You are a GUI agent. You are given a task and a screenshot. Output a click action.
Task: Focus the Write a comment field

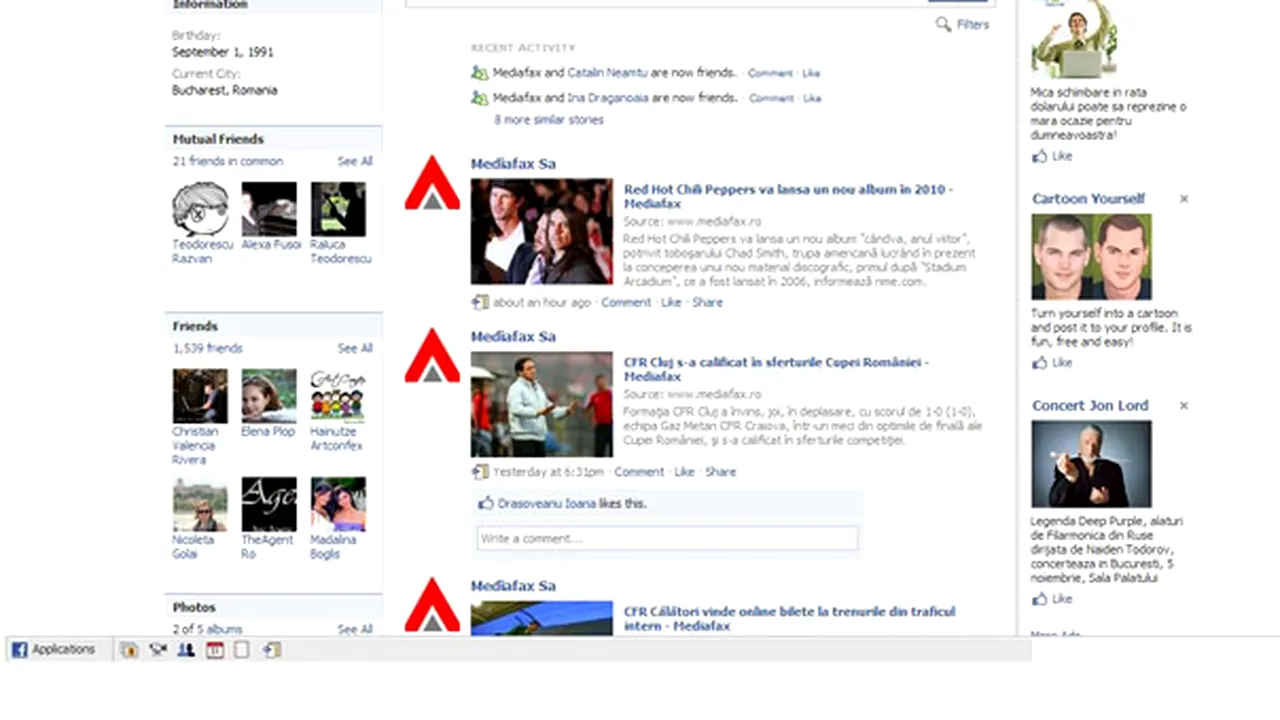[667, 538]
